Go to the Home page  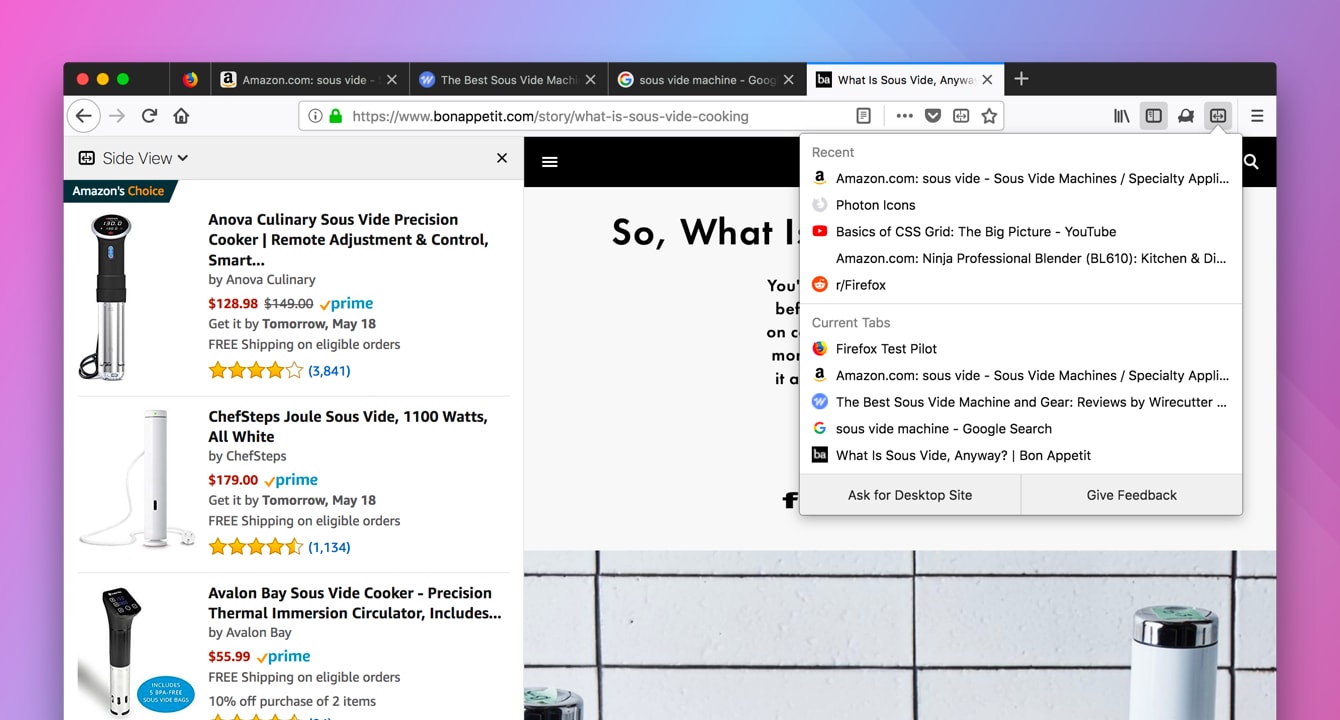pos(181,116)
